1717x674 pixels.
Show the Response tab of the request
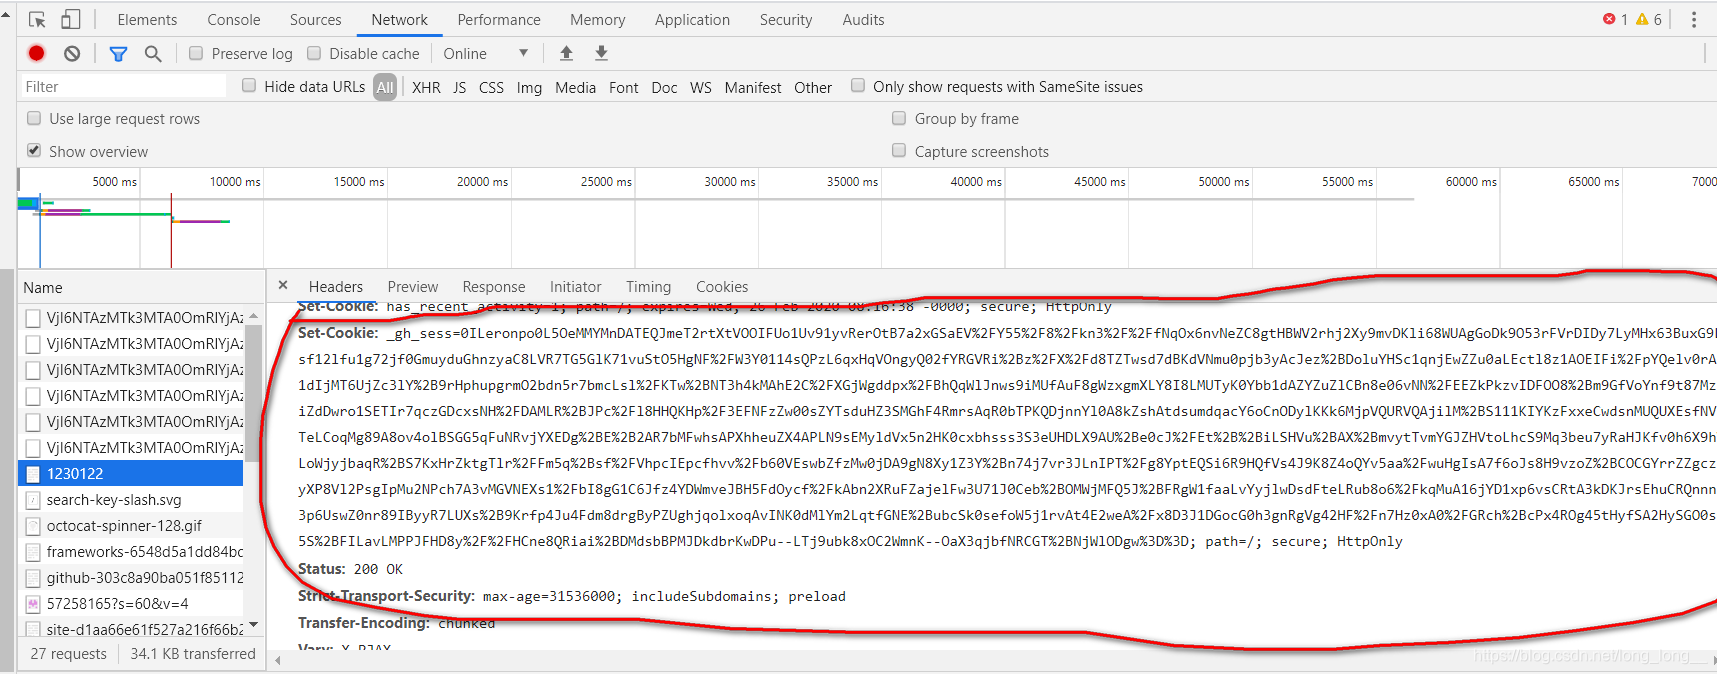pyautogui.click(x=494, y=287)
